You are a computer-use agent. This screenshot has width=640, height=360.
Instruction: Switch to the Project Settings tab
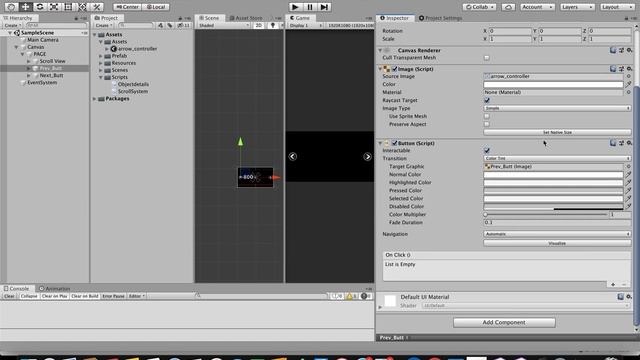[x=440, y=18]
